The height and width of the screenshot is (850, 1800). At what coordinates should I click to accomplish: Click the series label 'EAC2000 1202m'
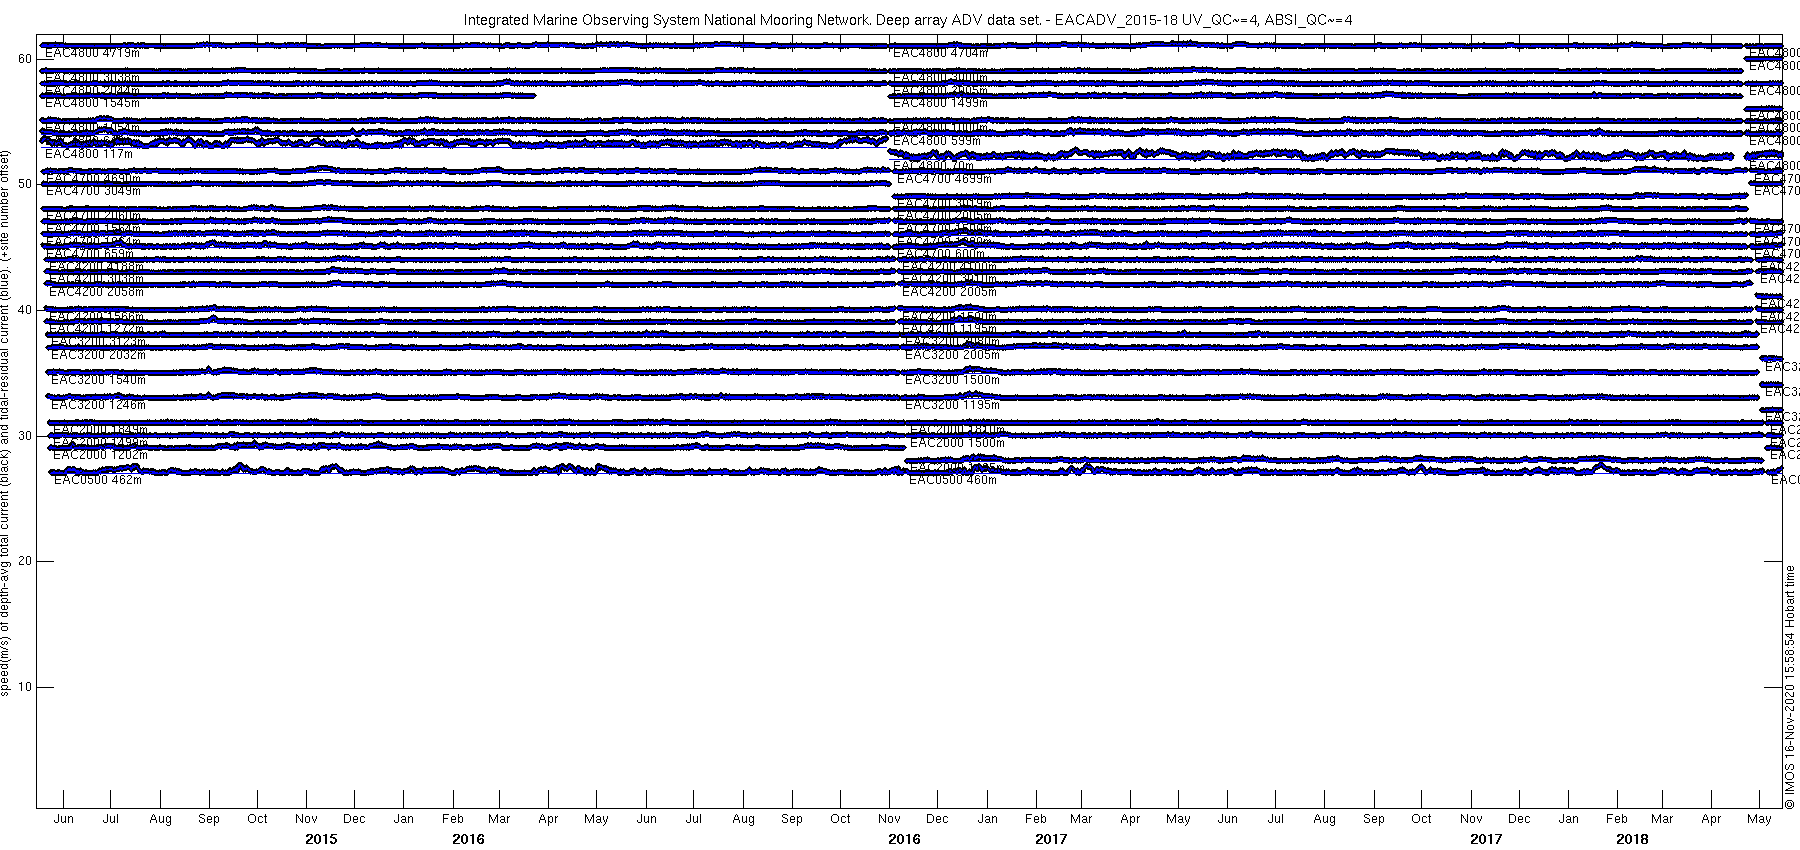tap(100, 455)
